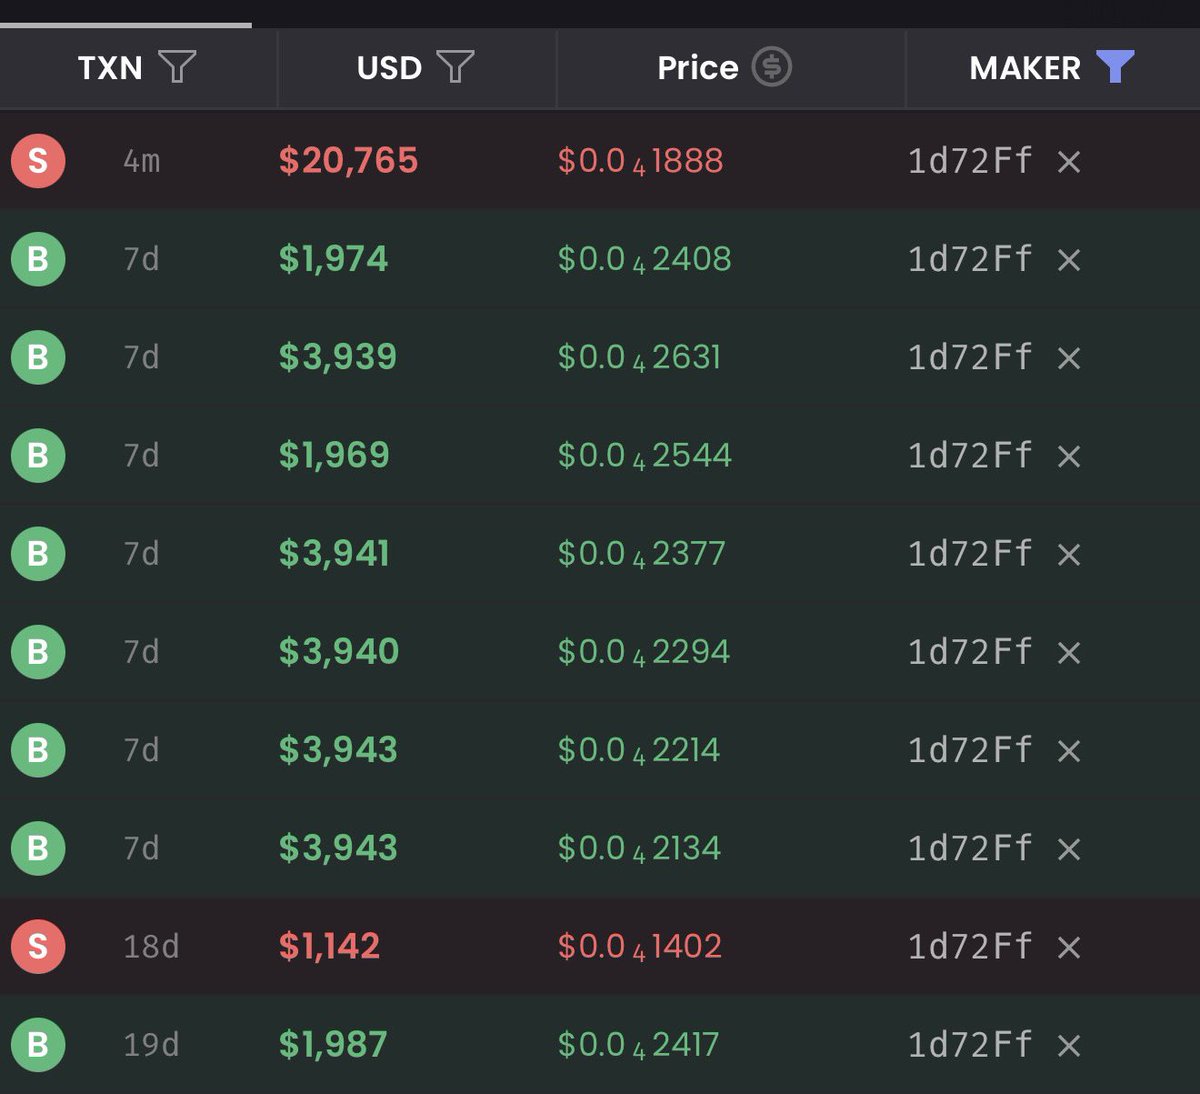This screenshot has height=1094, width=1200.
Task: Click the red S badge on $20,765 row
Action: pyautogui.click(x=38, y=160)
